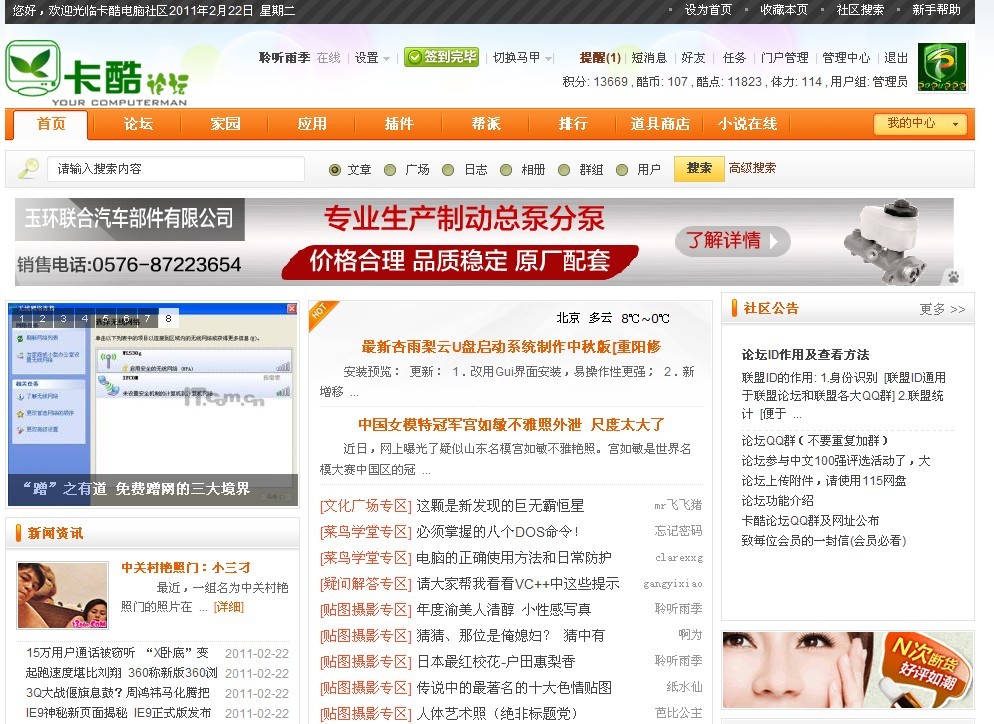Select slideshow page number 8
994x724 pixels.
pos(168,319)
